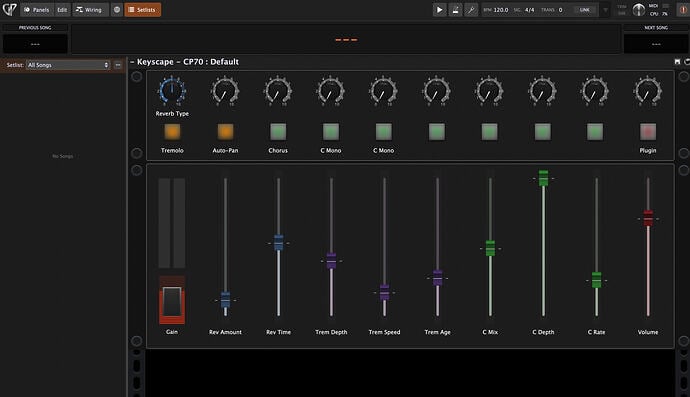Toggle the red Plugin pad

tap(648, 132)
